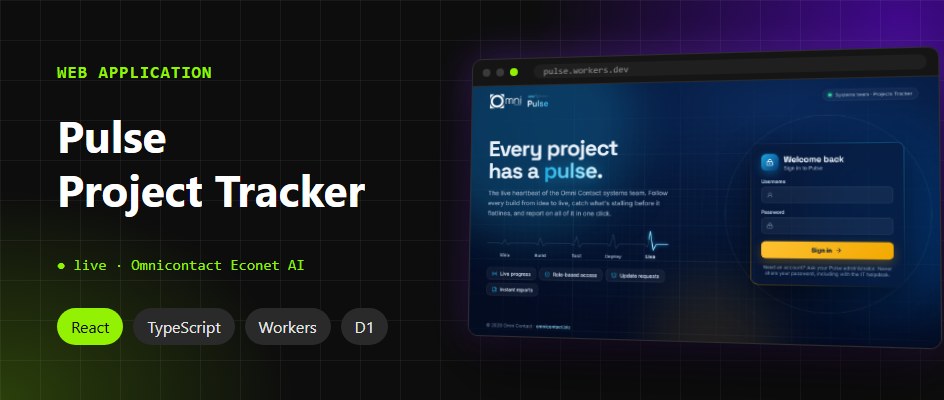Click the Omni logo in the mockup header
The height and width of the screenshot is (400, 944).
point(505,101)
